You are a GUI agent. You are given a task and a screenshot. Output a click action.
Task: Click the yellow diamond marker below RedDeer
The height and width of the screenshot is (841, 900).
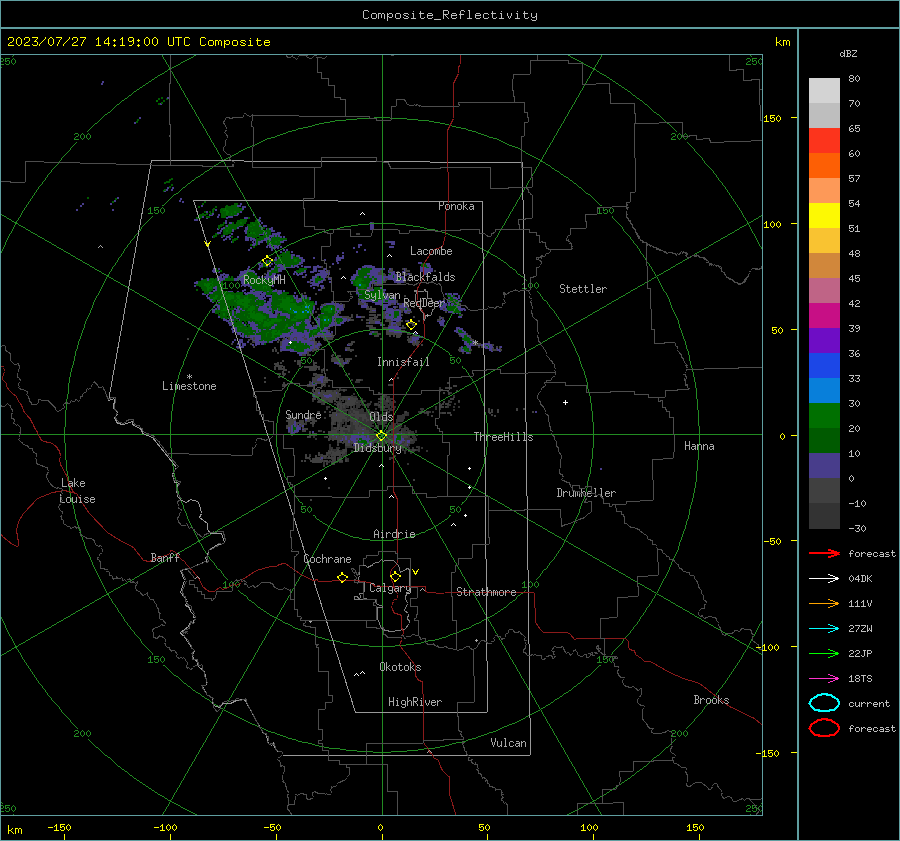point(411,325)
